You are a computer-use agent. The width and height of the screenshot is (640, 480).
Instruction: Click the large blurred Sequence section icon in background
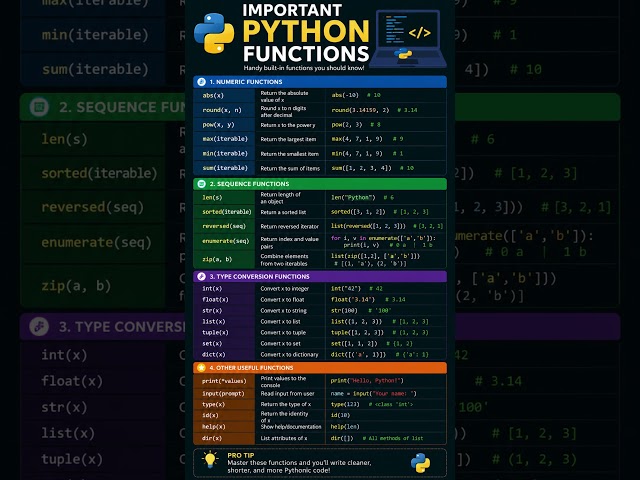click(39, 107)
